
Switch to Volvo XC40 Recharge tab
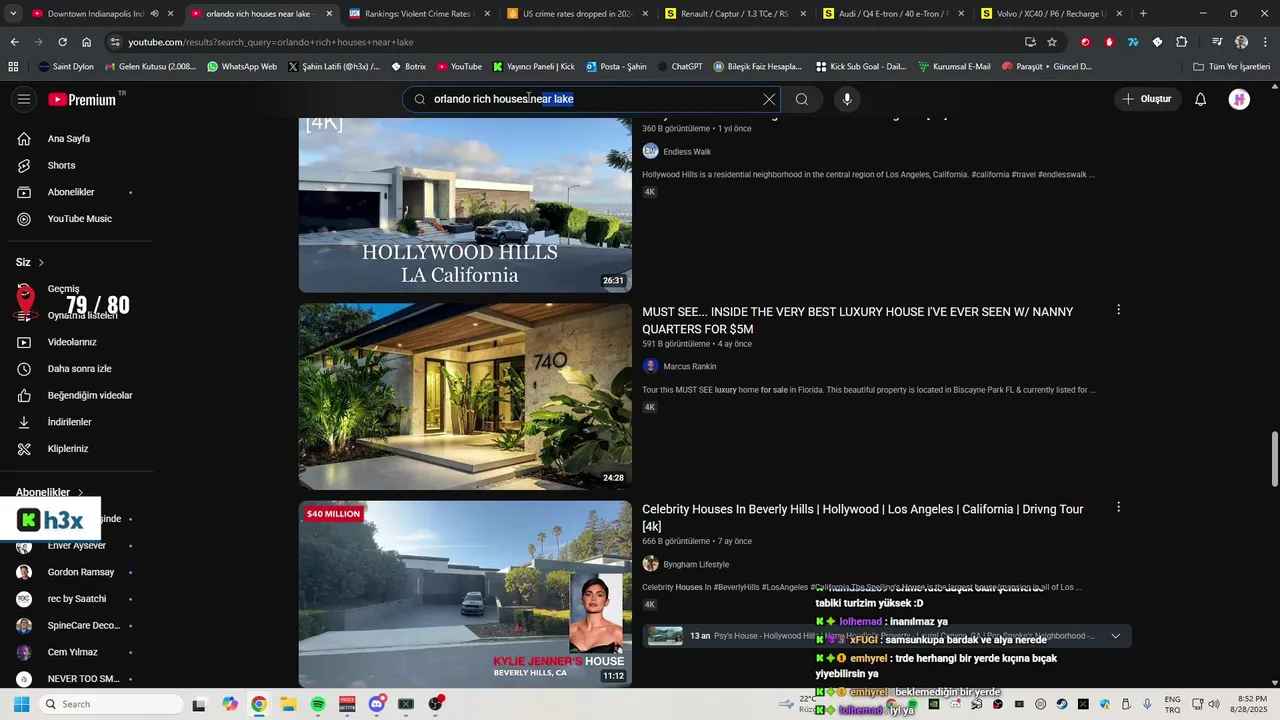tap(1049, 14)
